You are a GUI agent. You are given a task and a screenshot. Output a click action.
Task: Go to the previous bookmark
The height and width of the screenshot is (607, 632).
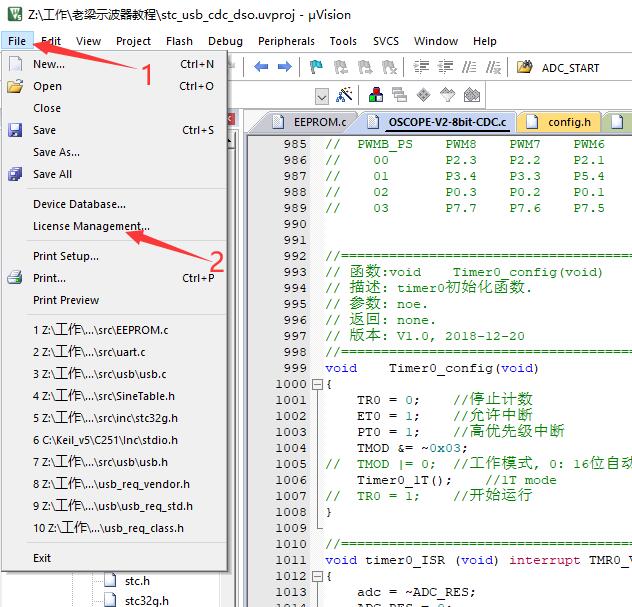click(x=341, y=67)
